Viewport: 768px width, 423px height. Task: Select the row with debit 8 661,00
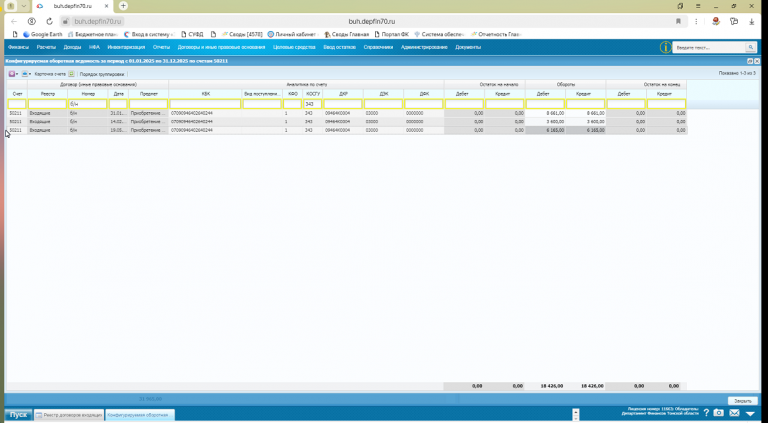(x=347, y=113)
